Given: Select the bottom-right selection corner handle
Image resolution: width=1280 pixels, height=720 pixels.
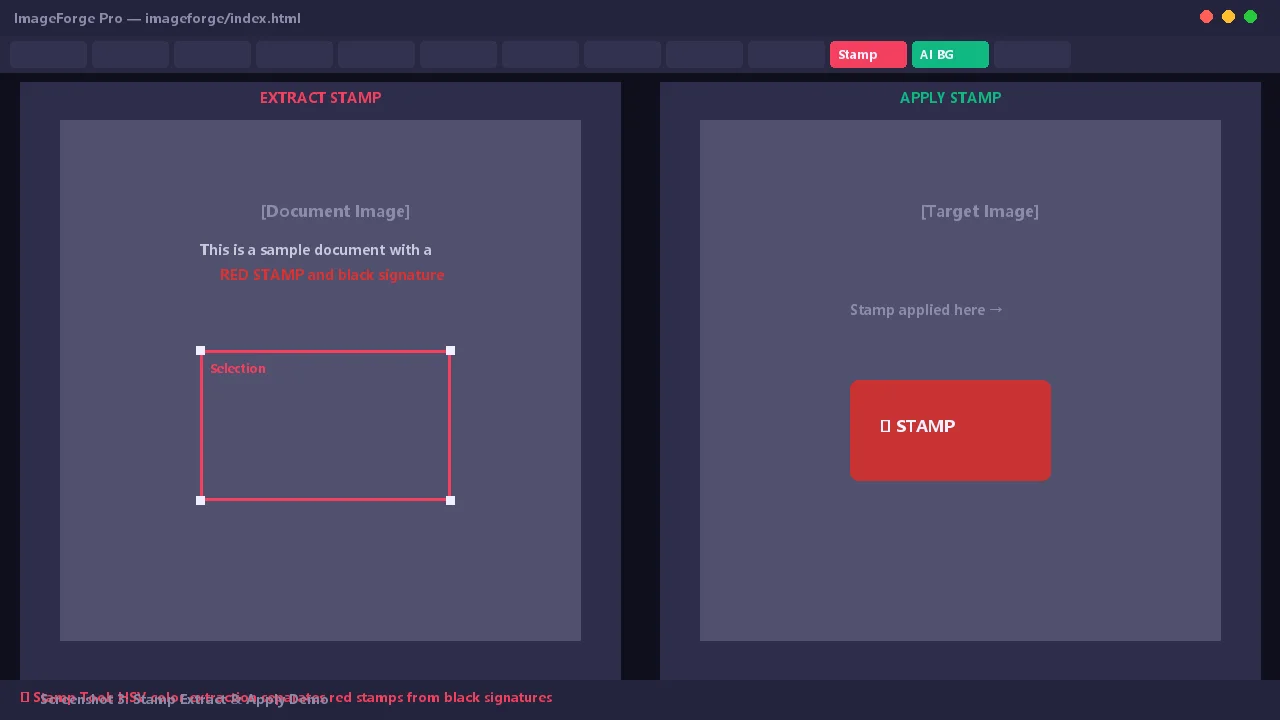Looking at the screenshot, I should (x=451, y=500).
